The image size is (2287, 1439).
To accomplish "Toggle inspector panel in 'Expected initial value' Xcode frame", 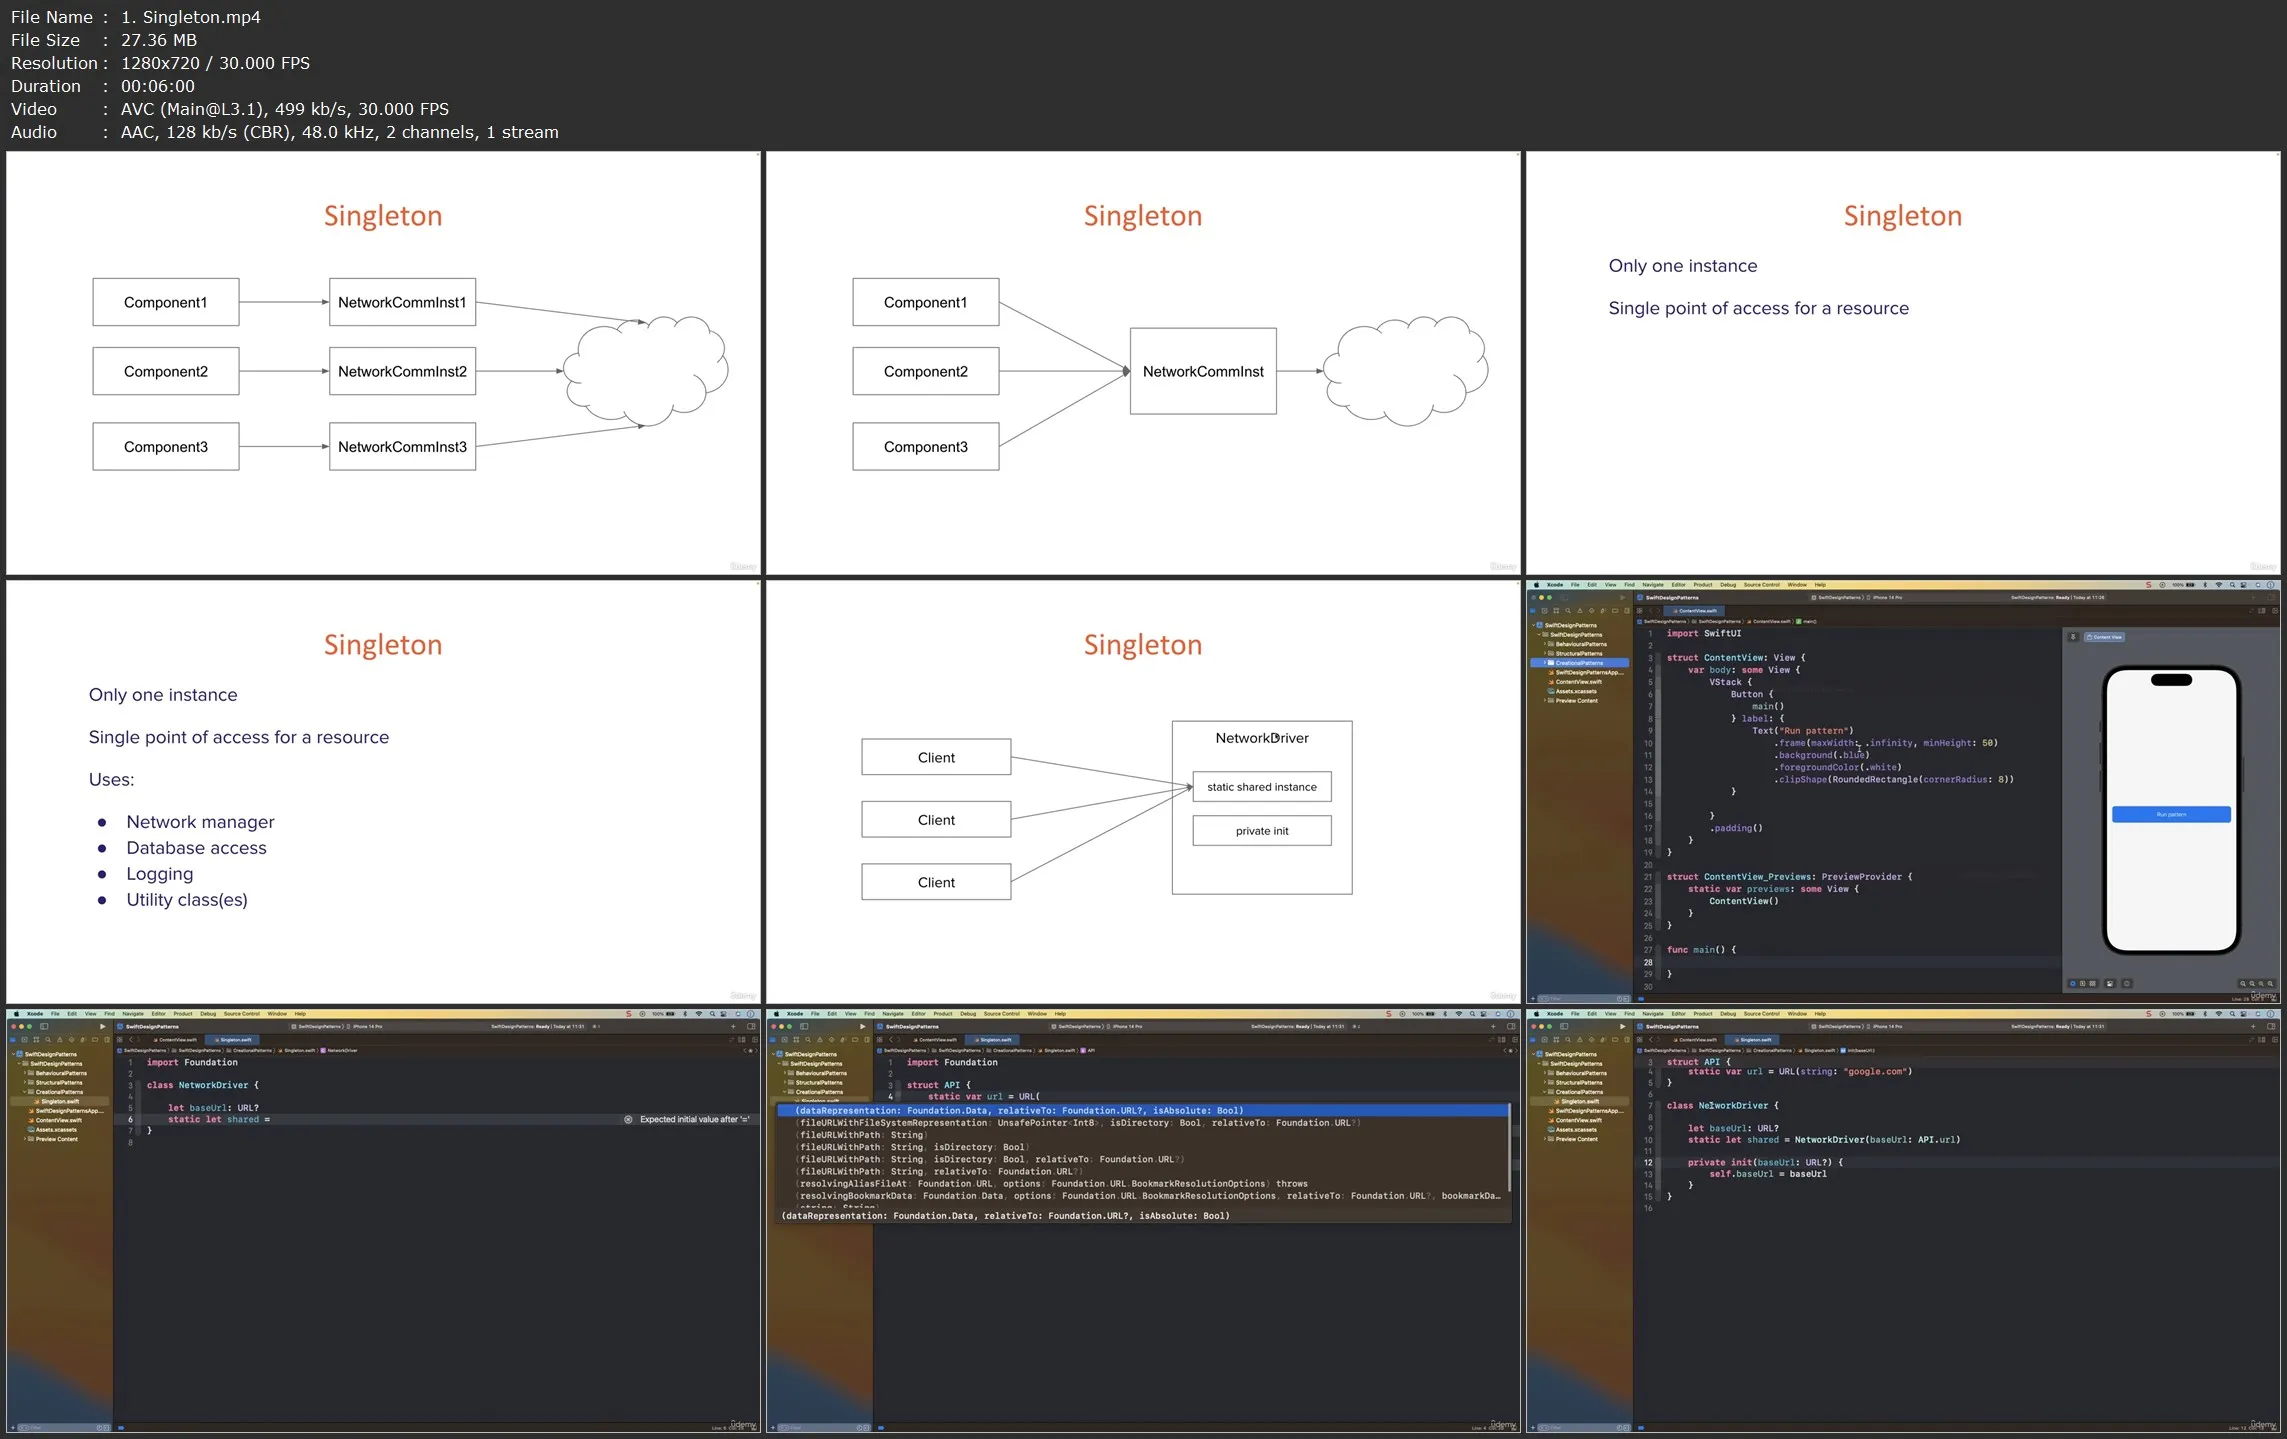I will click(x=751, y=1026).
